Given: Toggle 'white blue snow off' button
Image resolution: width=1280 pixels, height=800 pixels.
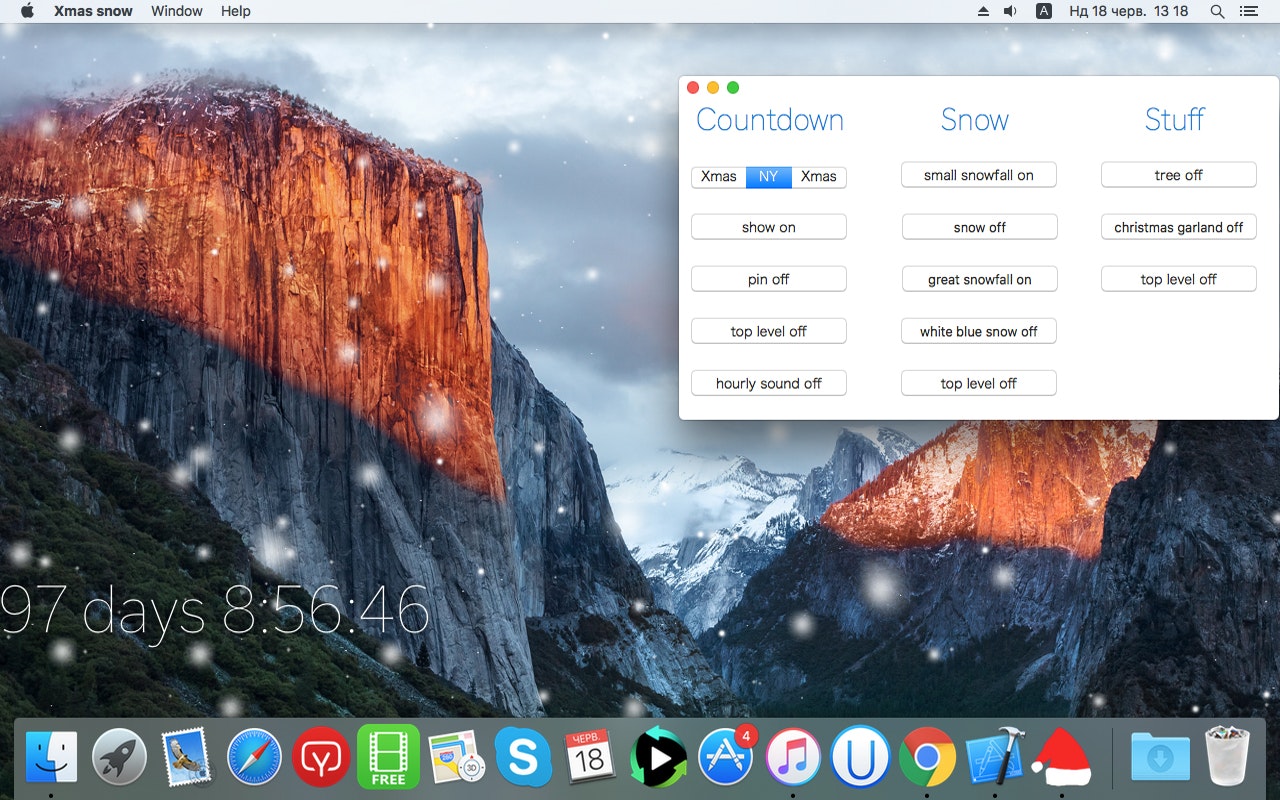Looking at the screenshot, I should pos(979,331).
